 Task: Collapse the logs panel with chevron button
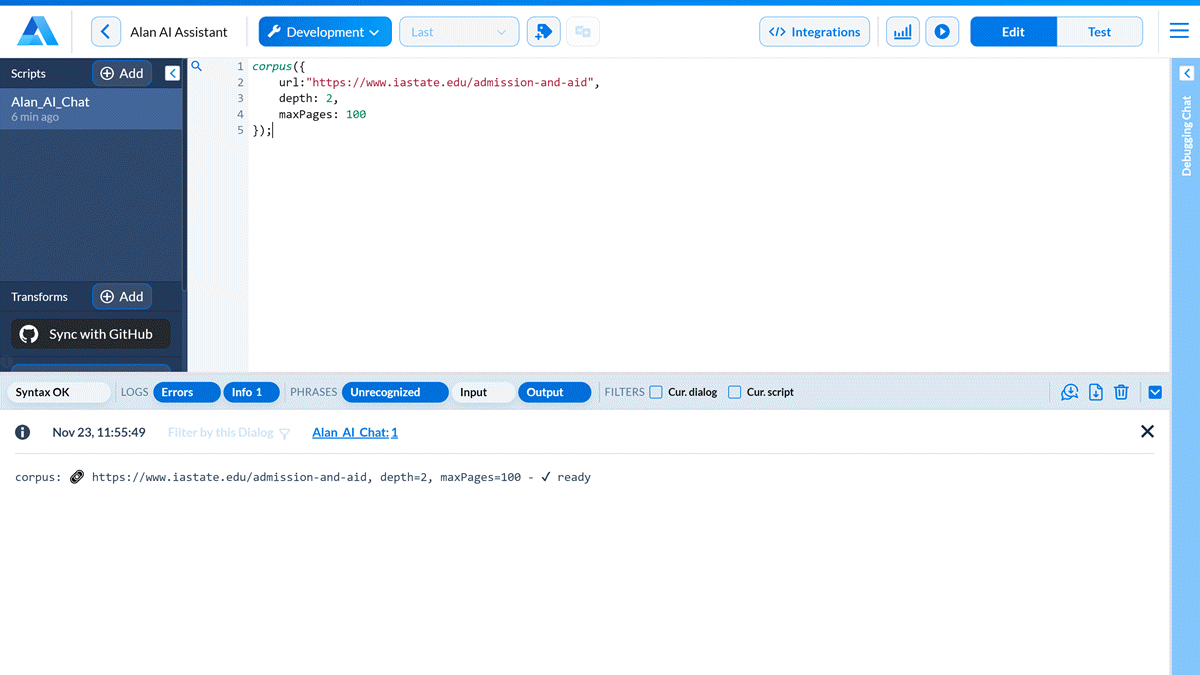(x=1155, y=392)
